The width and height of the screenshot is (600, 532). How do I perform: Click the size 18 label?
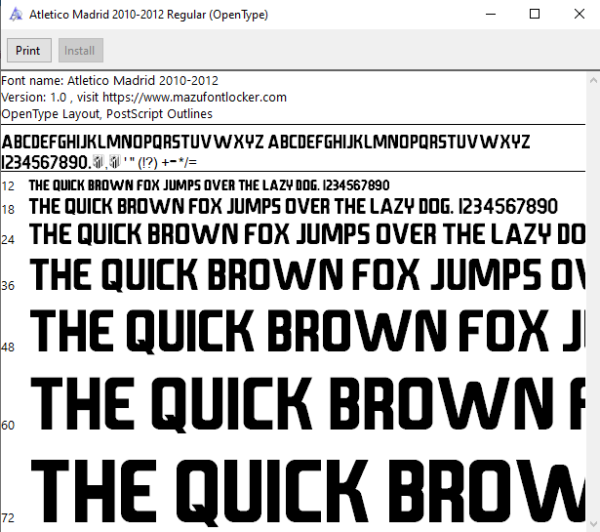(x=8, y=209)
